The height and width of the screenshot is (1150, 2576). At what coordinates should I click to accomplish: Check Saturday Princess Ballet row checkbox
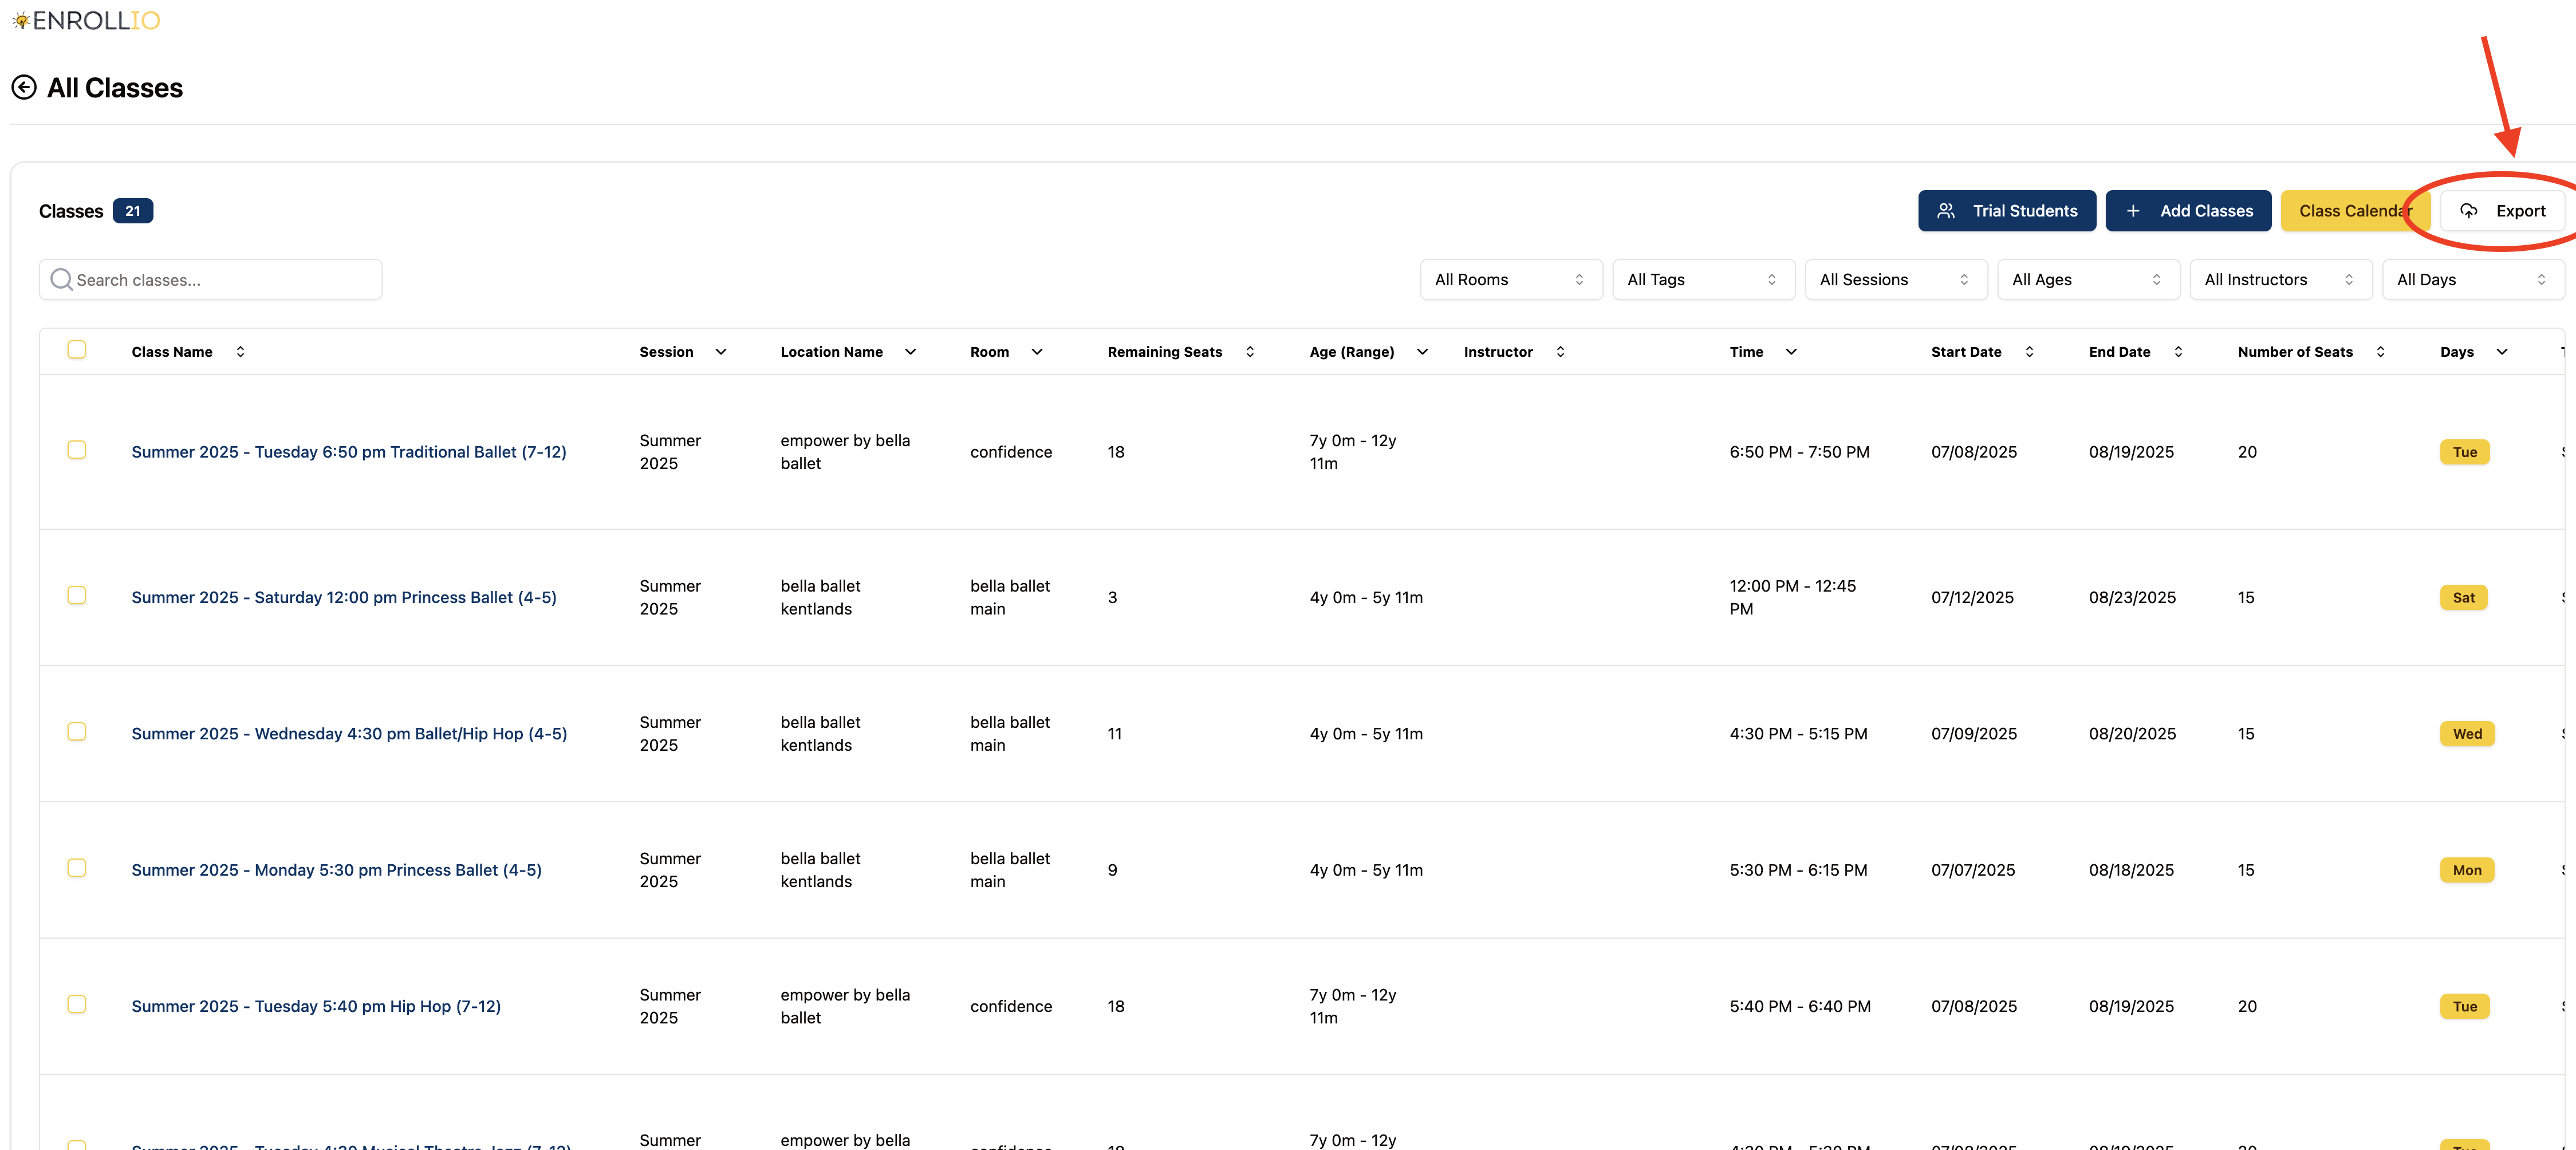coord(77,595)
